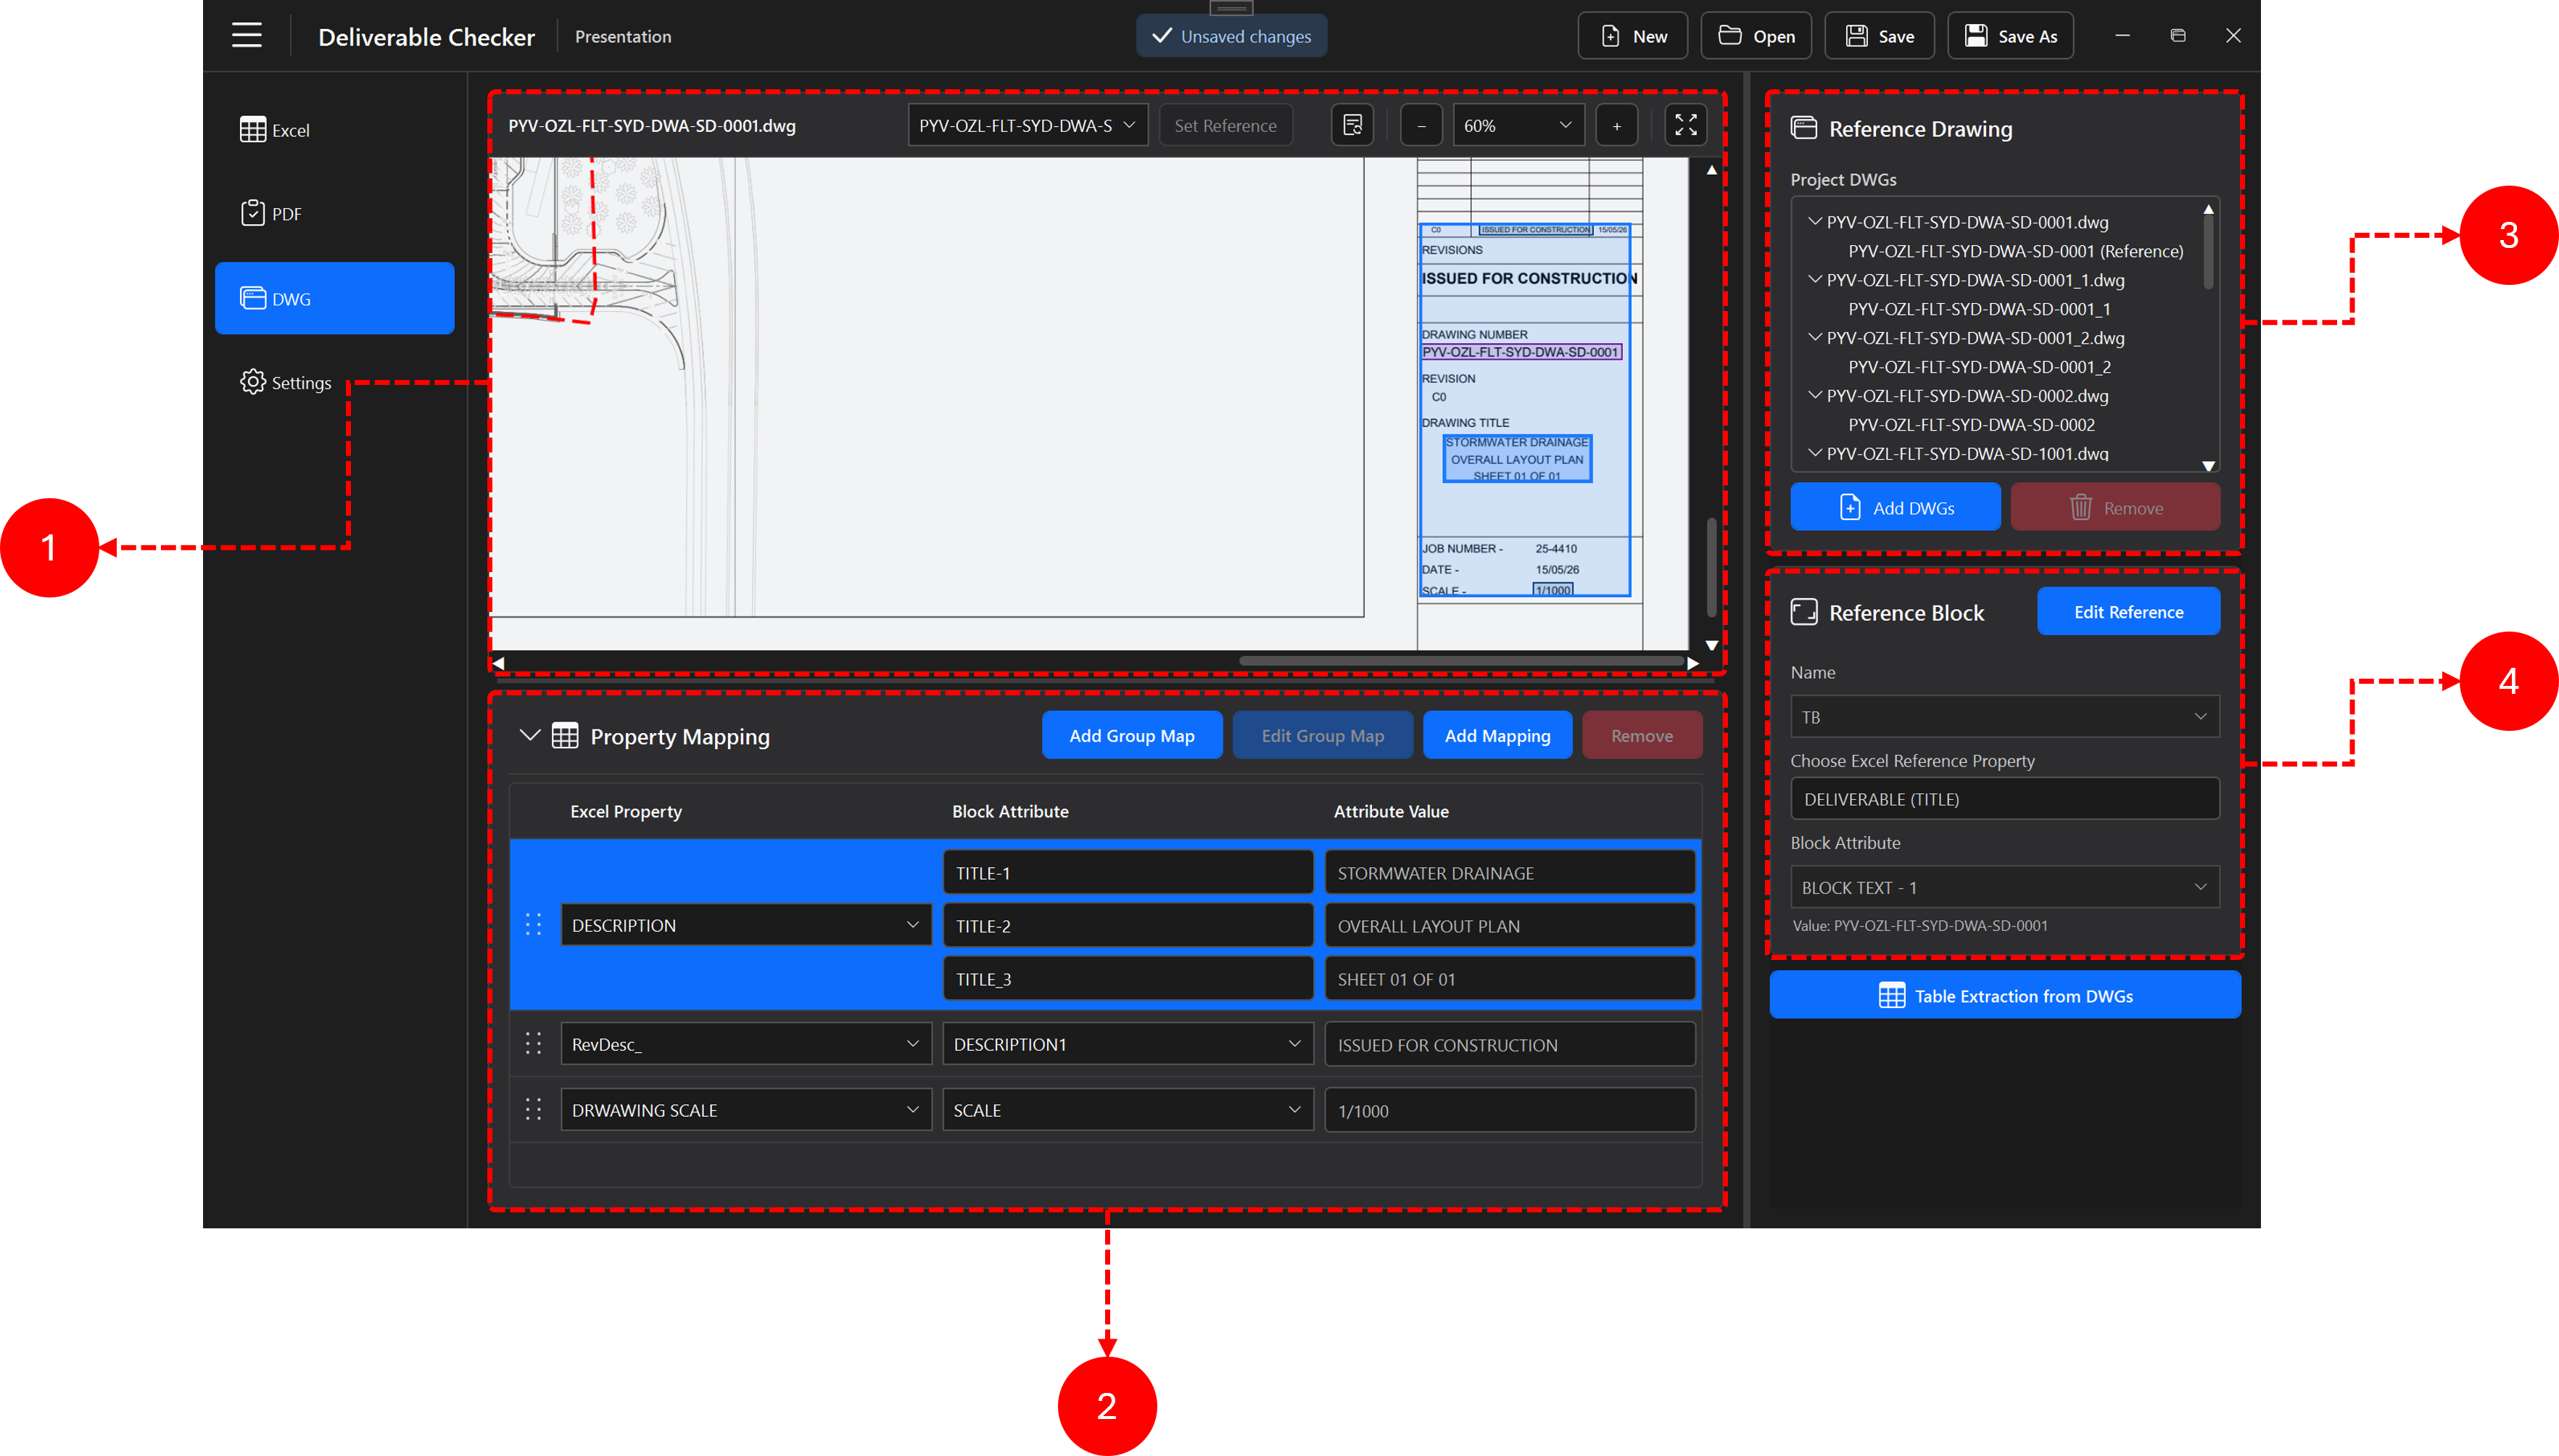Click Remove in Reference Drawing panel
This screenshot has height=1456, width=2559.
point(2115,507)
